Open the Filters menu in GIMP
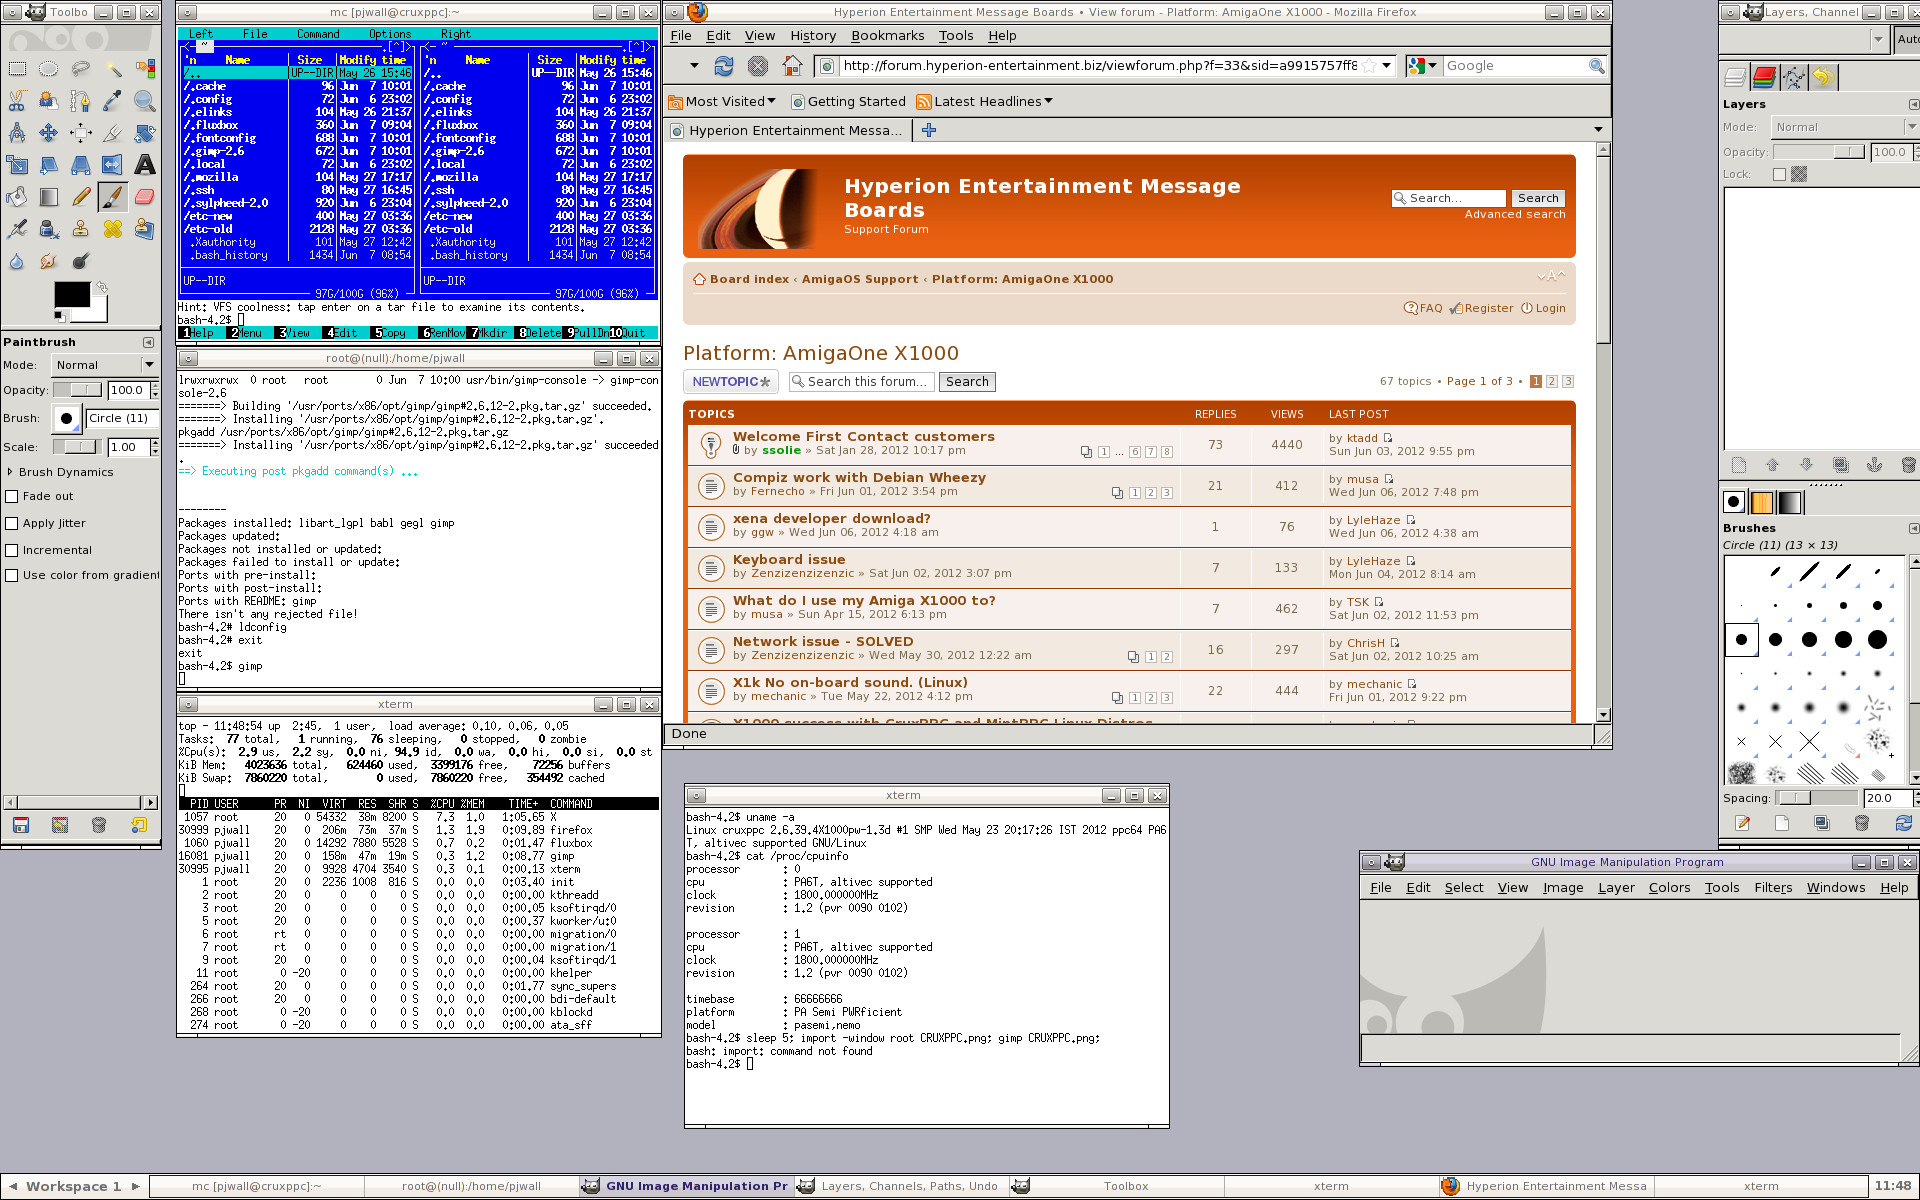The width and height of the screenshot is (1920, 1200). tap(1772, 888)
